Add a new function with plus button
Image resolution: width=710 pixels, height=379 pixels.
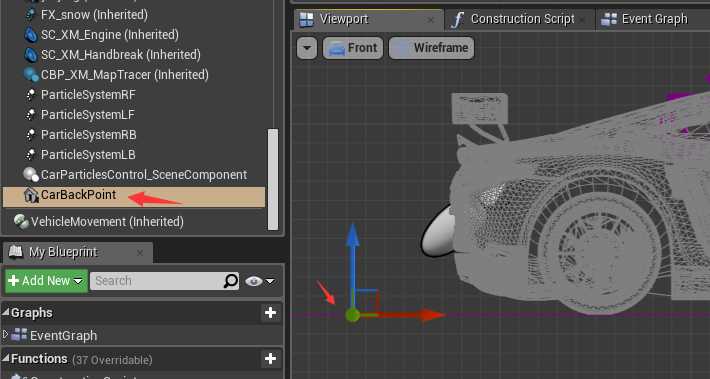(x=270, y=359)
